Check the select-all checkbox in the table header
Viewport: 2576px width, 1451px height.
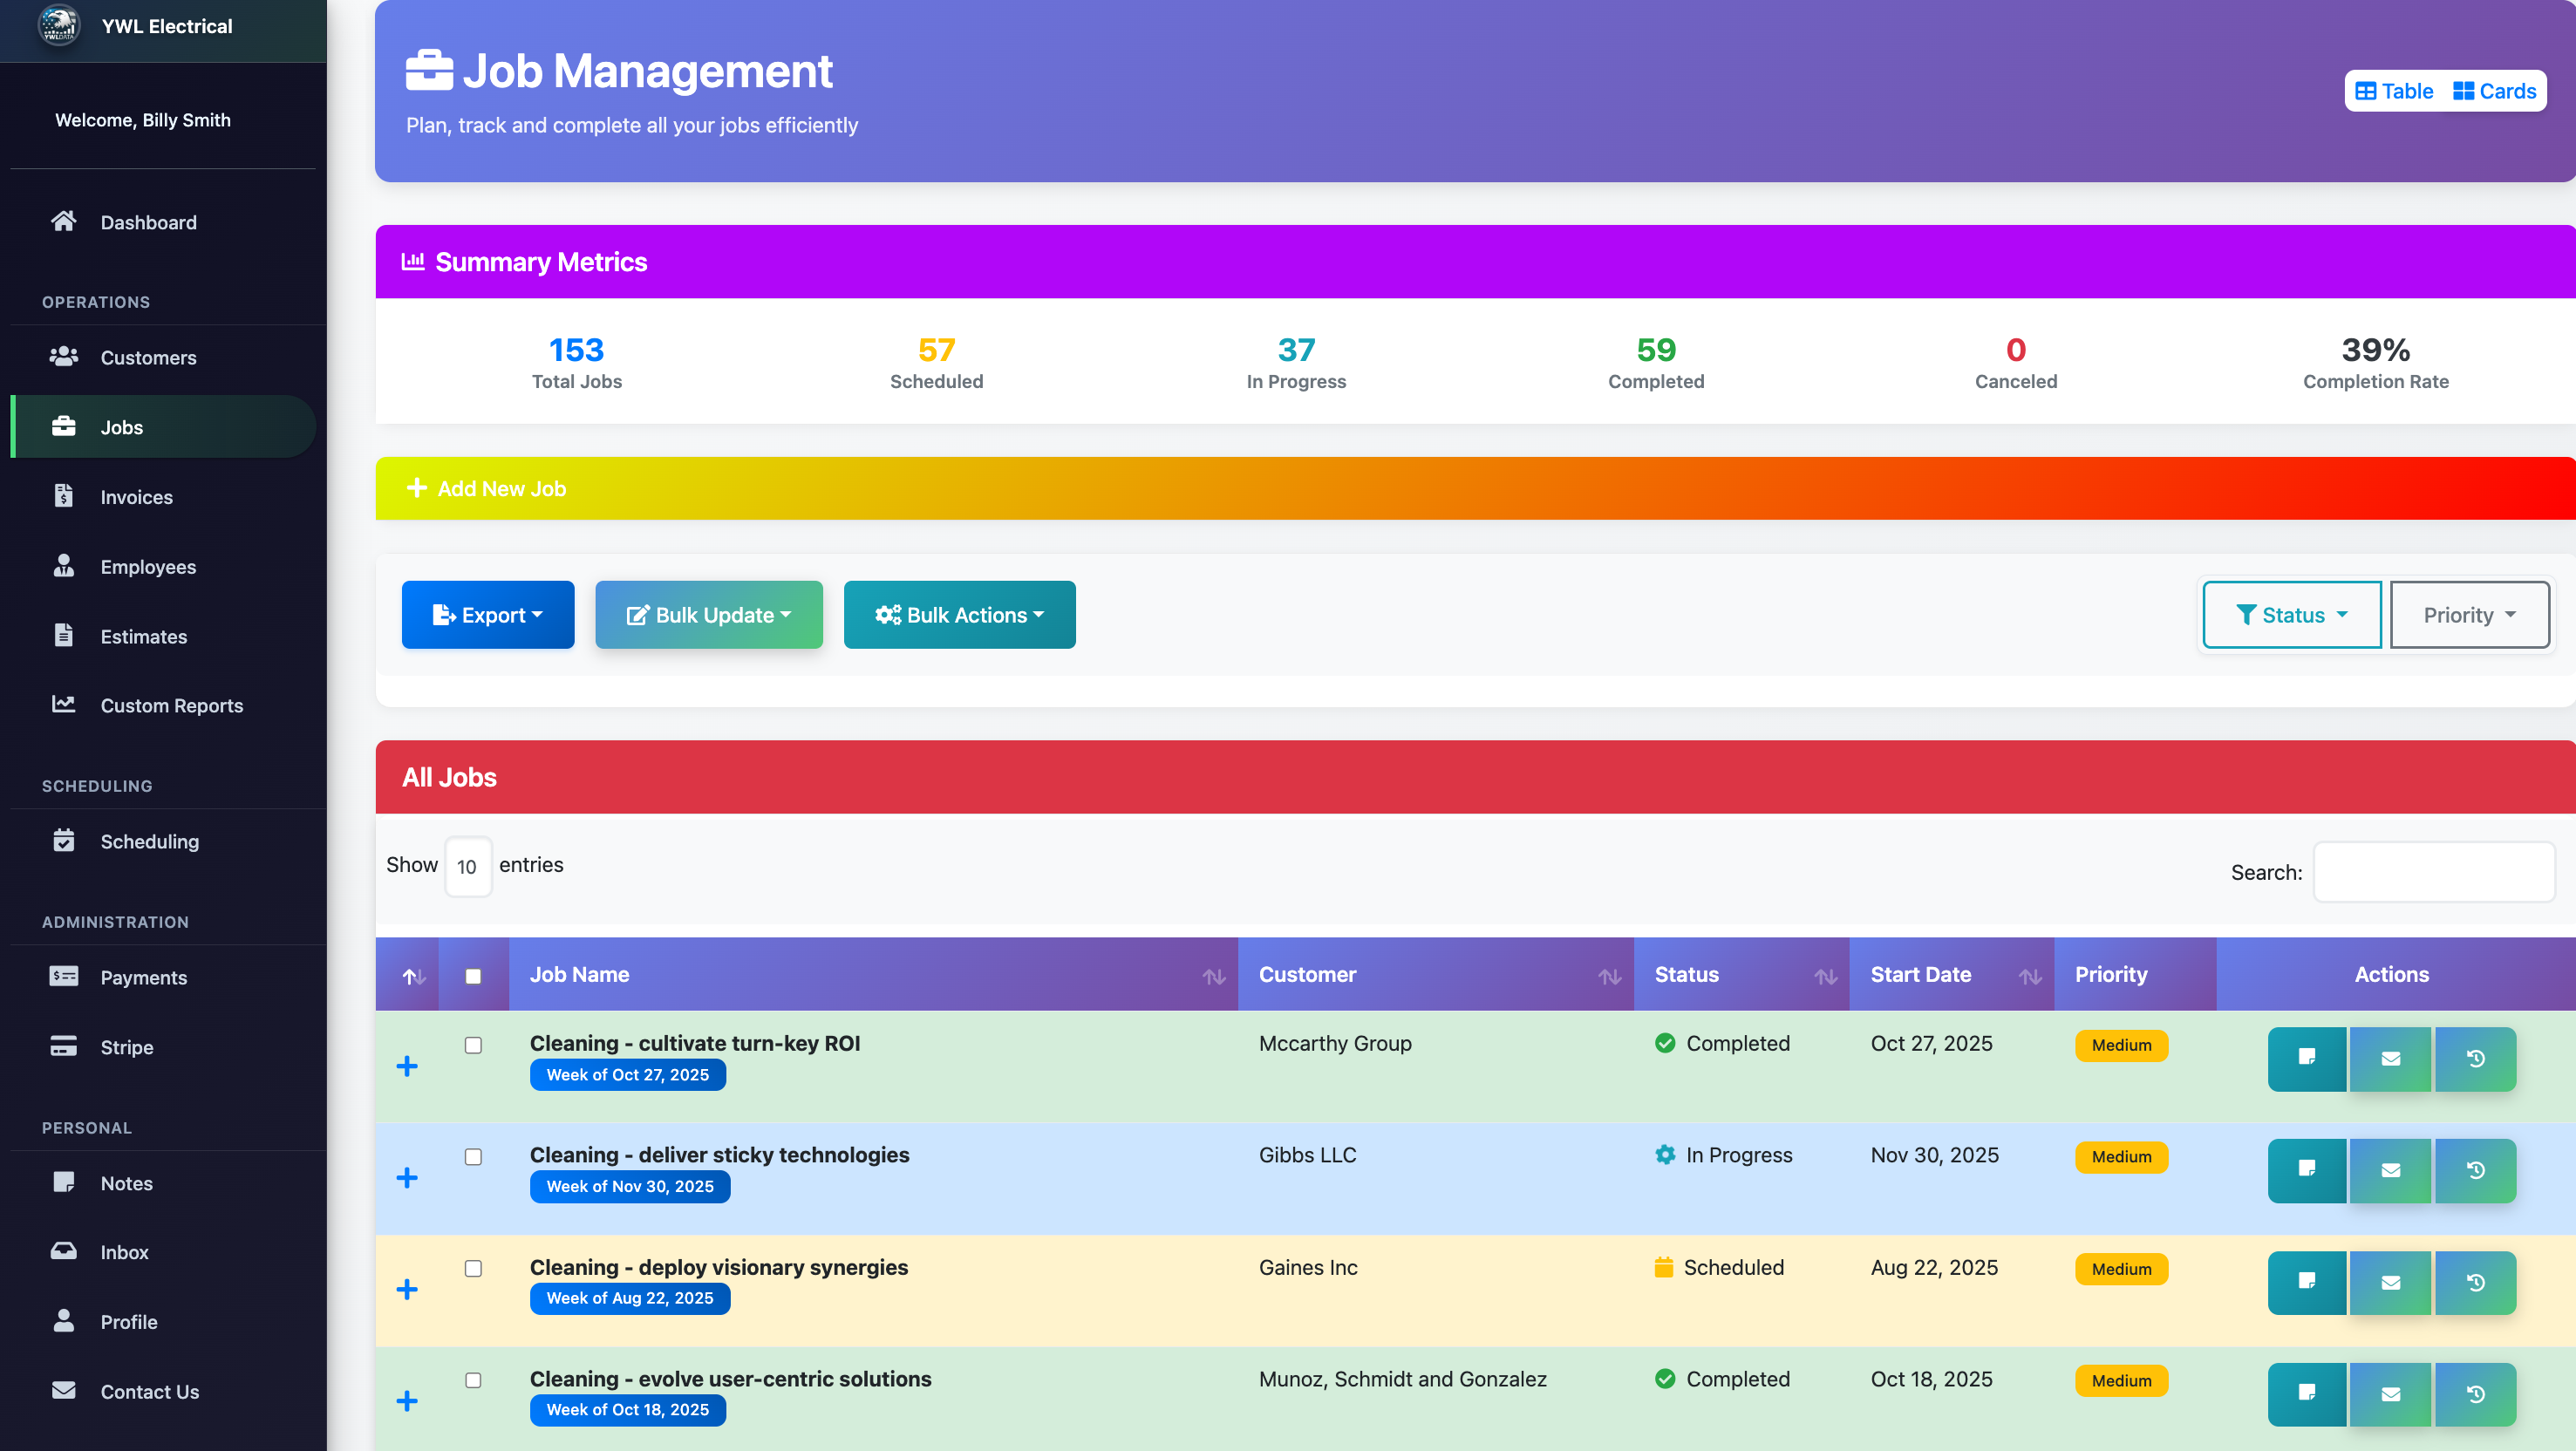coord(473,975)
